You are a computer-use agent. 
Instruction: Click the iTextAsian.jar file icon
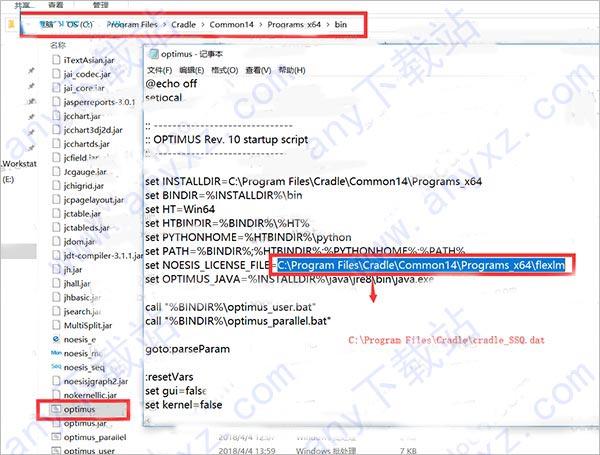pyautogui.click(x=56, y=60)
